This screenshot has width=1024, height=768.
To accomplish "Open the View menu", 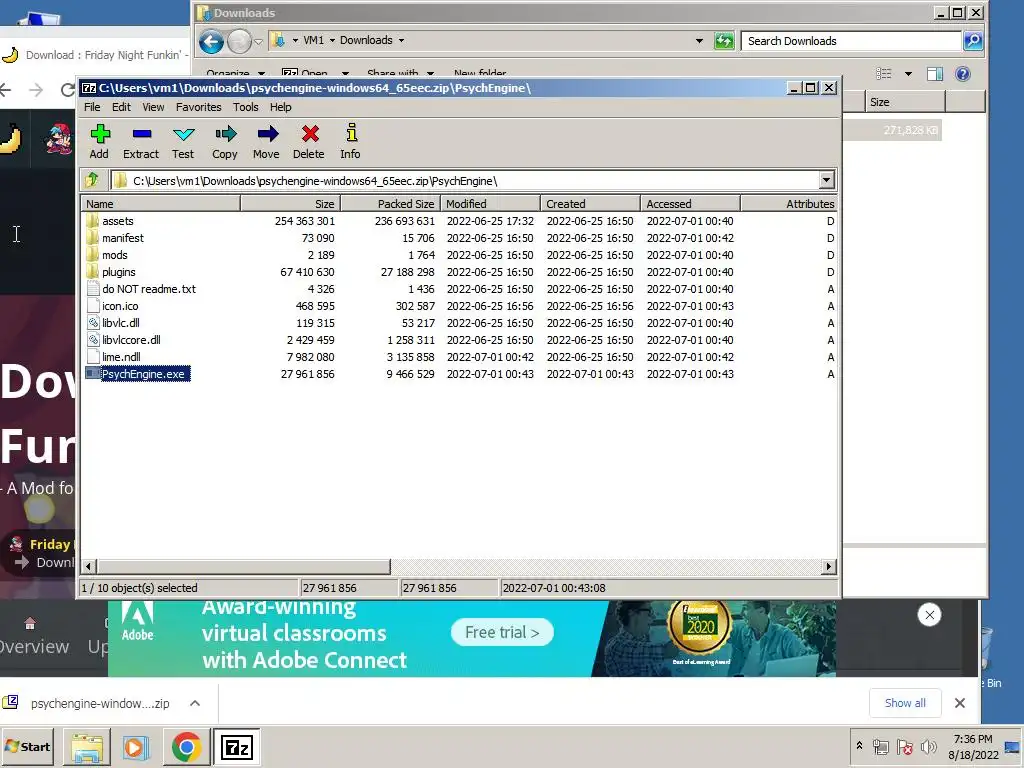I will [x=153, y=107].
